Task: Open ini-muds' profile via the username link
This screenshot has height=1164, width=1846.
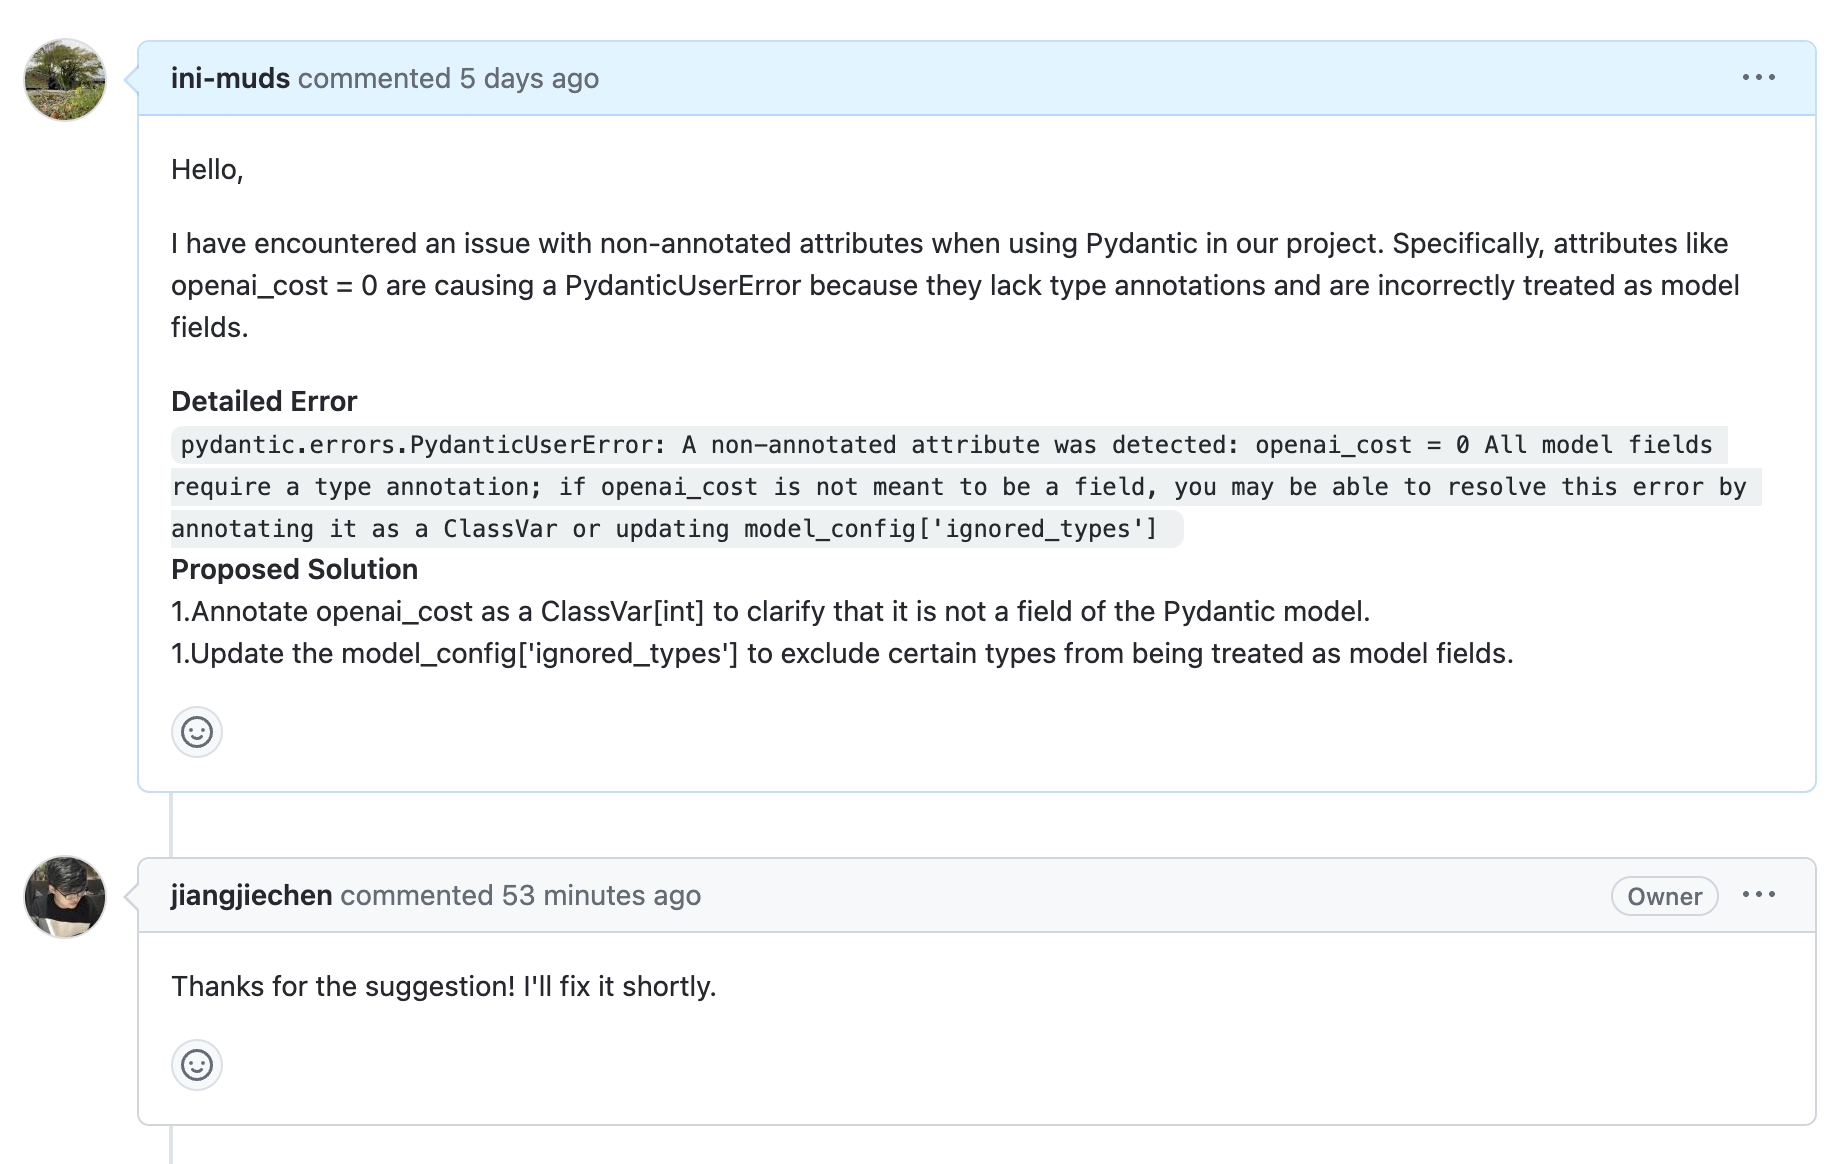Action: pyautogui.click(x=229, y=78)
